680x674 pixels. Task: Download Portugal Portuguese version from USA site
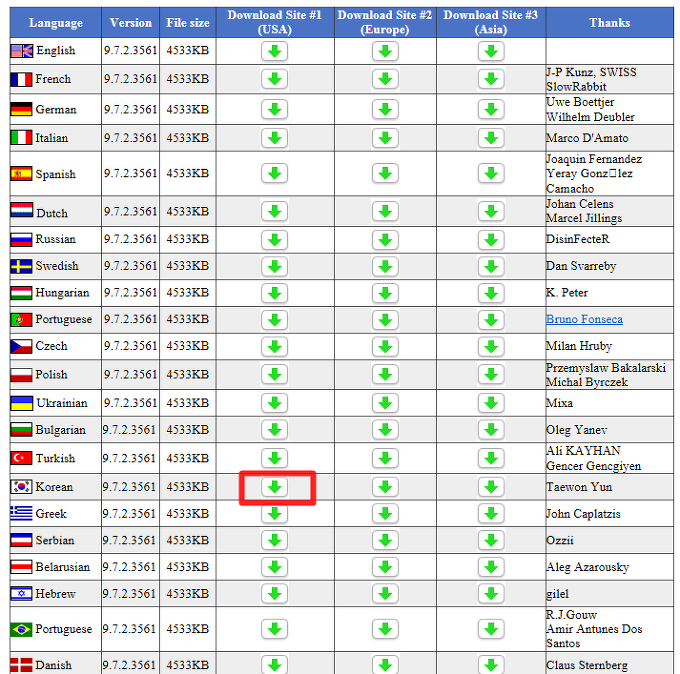(275, 320)
